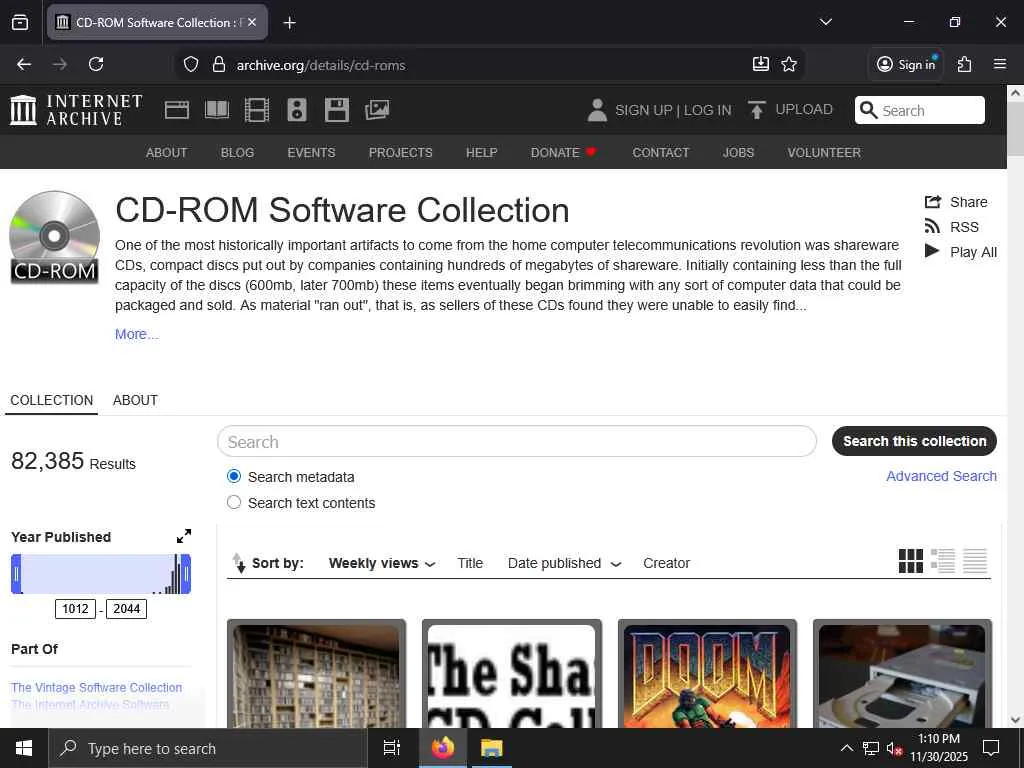Reload the current page
This screenshot has width=1024, height=768.
96,64
